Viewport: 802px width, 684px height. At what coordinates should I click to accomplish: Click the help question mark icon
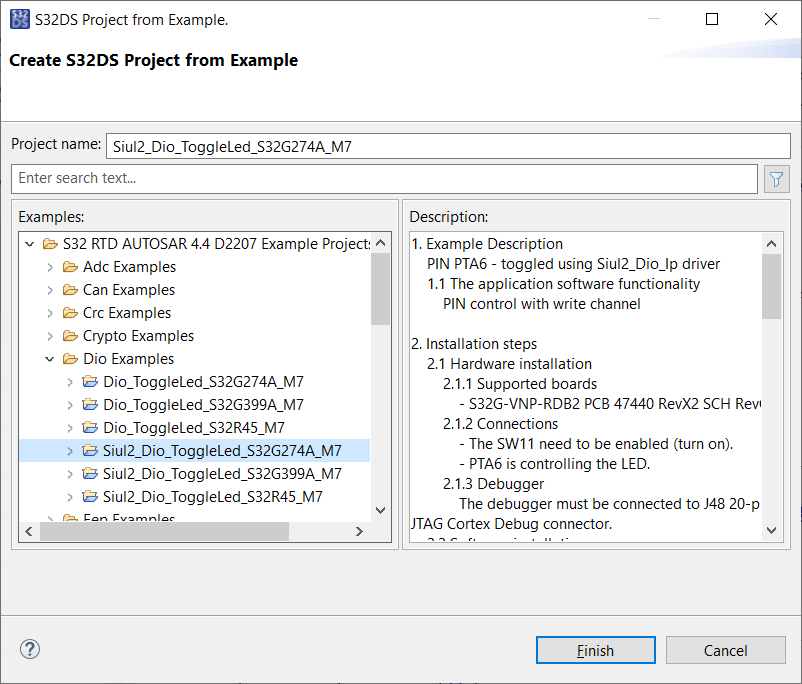click(x=29, y=649)
